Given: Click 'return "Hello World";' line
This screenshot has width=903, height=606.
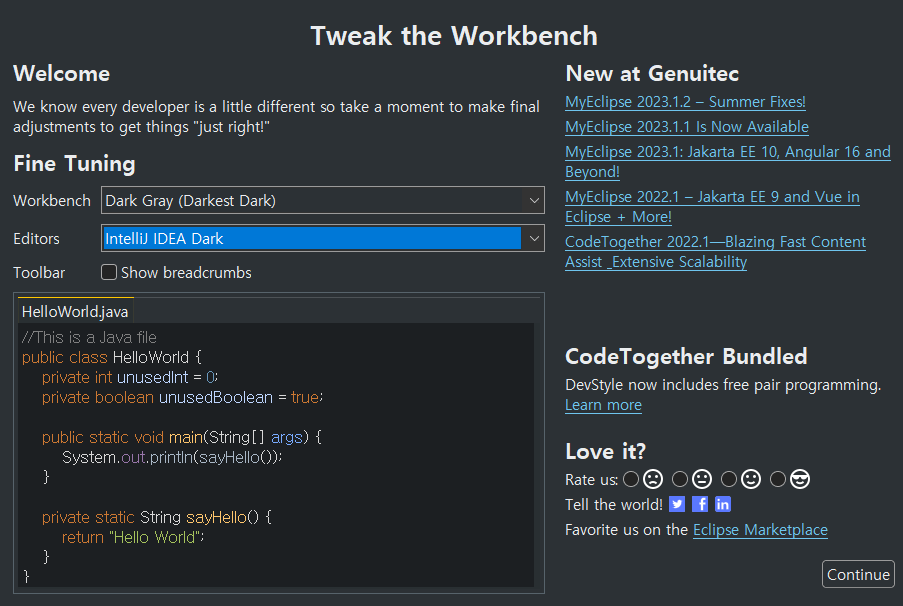Looking at the screenshot, I should pyautogui.click(x=133, y=537).
